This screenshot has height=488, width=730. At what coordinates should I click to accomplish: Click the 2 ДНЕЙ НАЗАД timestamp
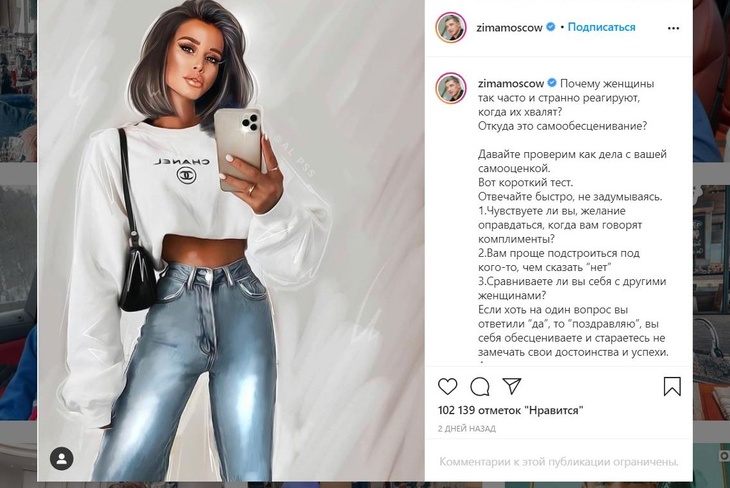click(x=466, y=428)
